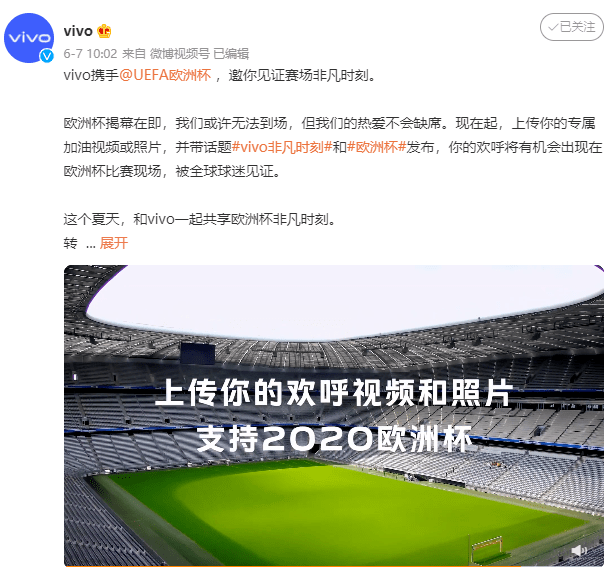Click the 这个夏天 closing sentence of the post

click(x=200, y=219)
